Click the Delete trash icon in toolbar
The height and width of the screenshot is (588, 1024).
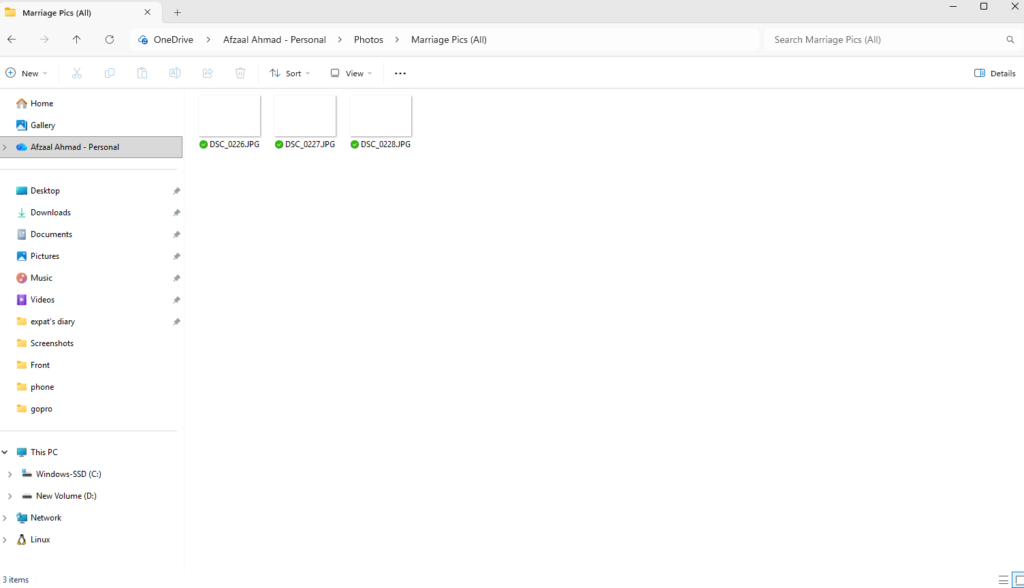pos(240,73)
